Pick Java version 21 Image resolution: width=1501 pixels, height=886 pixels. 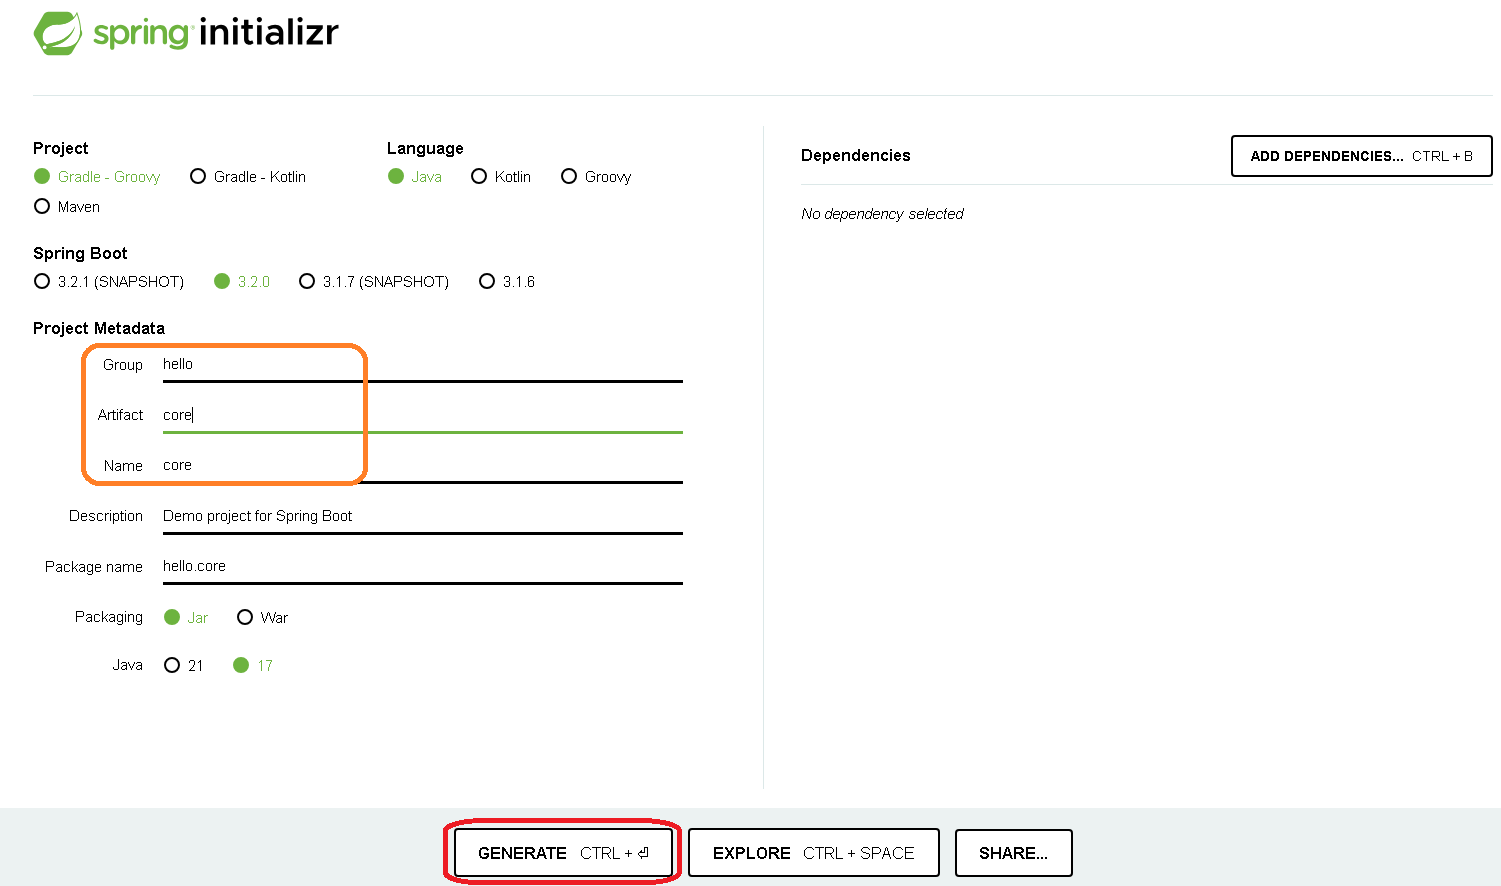pos(184,666)
